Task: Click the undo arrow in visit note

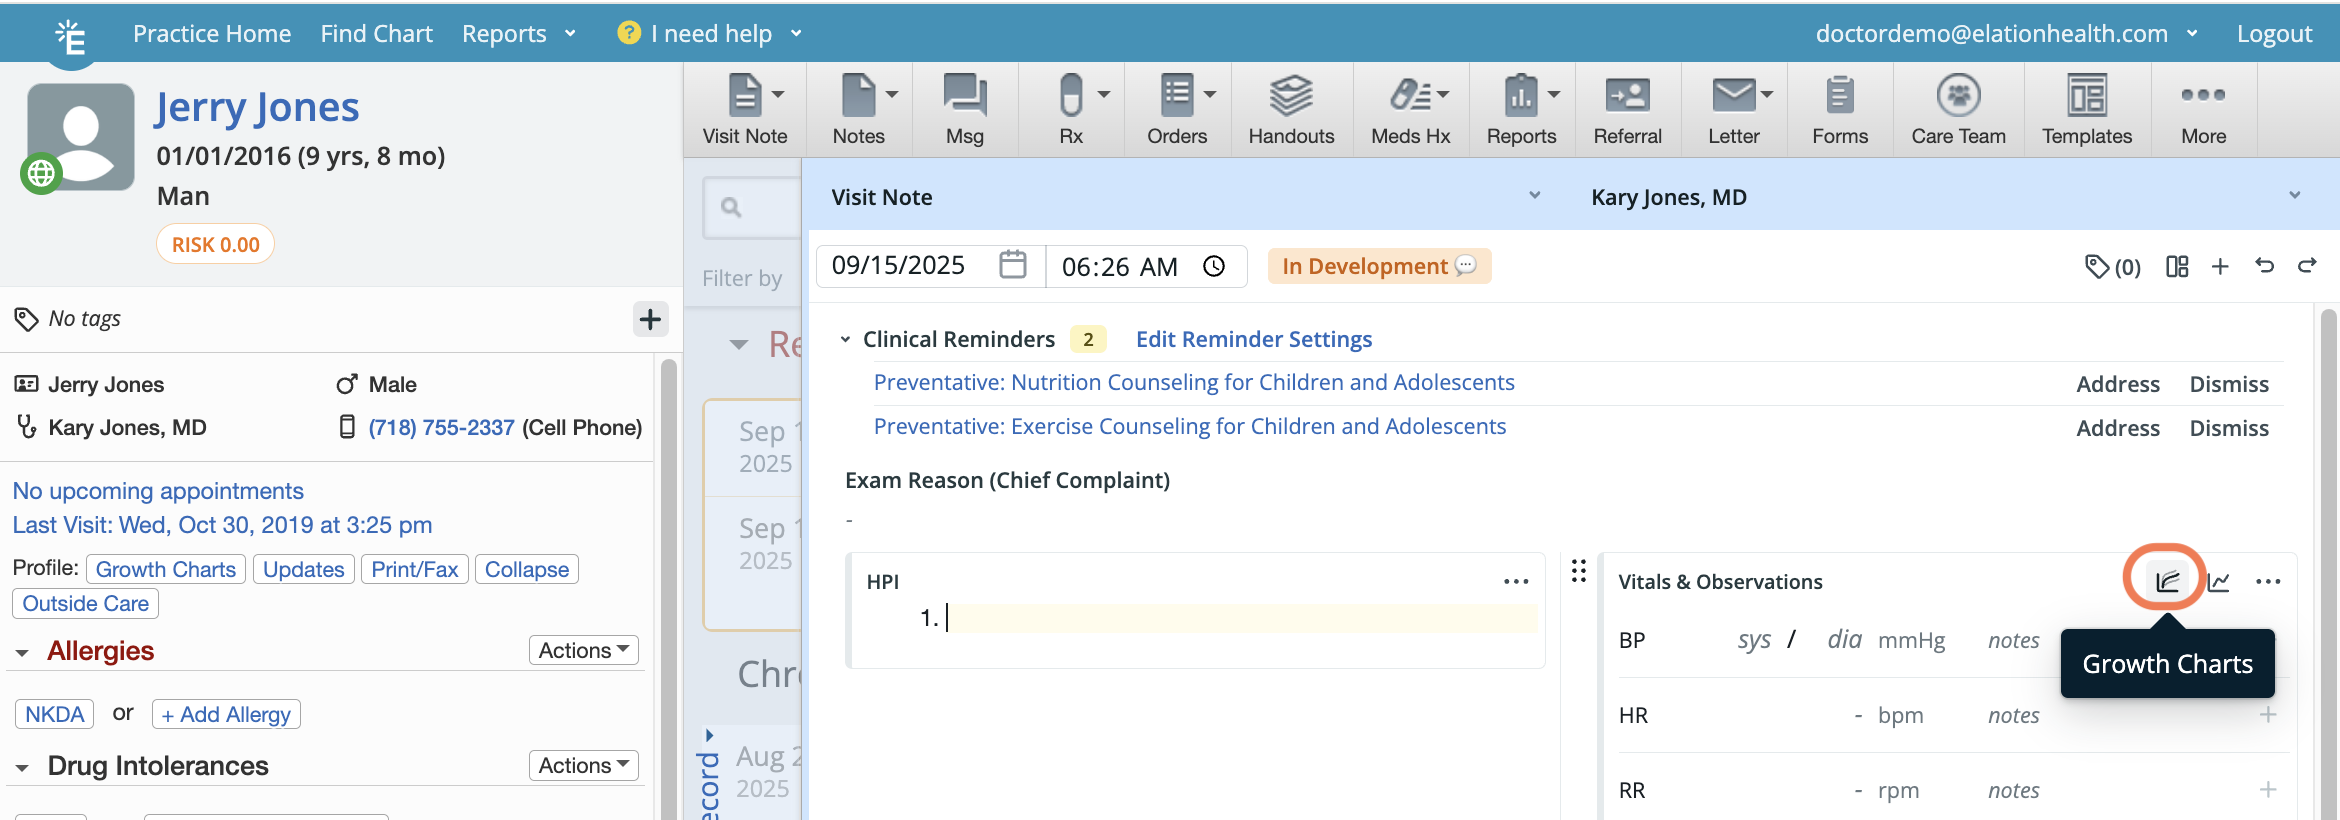Action: tap(2264, 266)
